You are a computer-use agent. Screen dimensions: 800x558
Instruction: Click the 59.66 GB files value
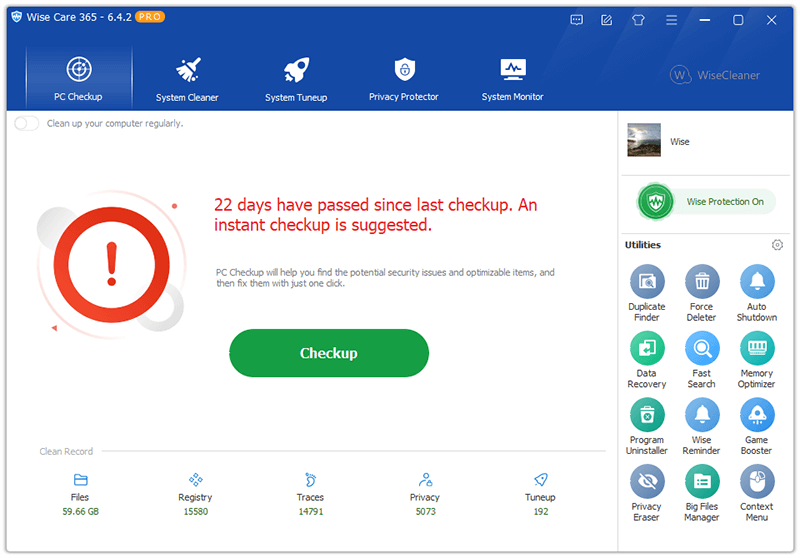point(81,511)
